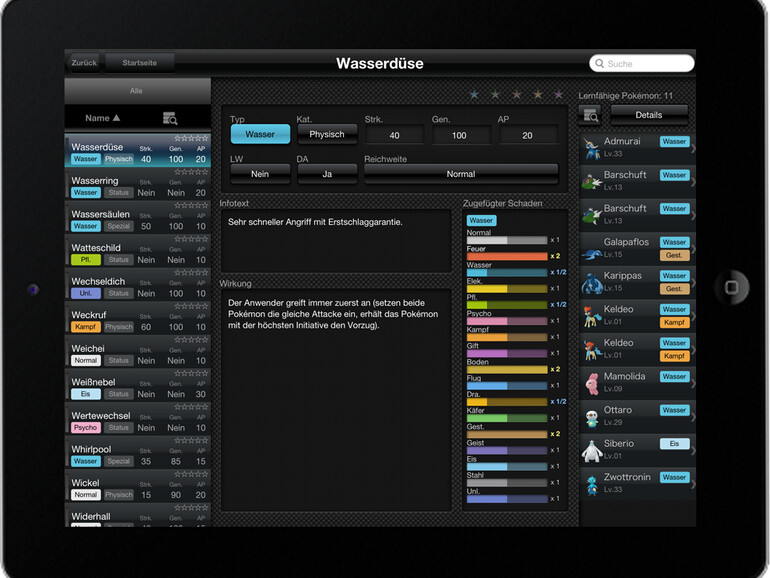770x578 pixels.
Task: Select the Wertewechsel move
Action: click(138, 419)
